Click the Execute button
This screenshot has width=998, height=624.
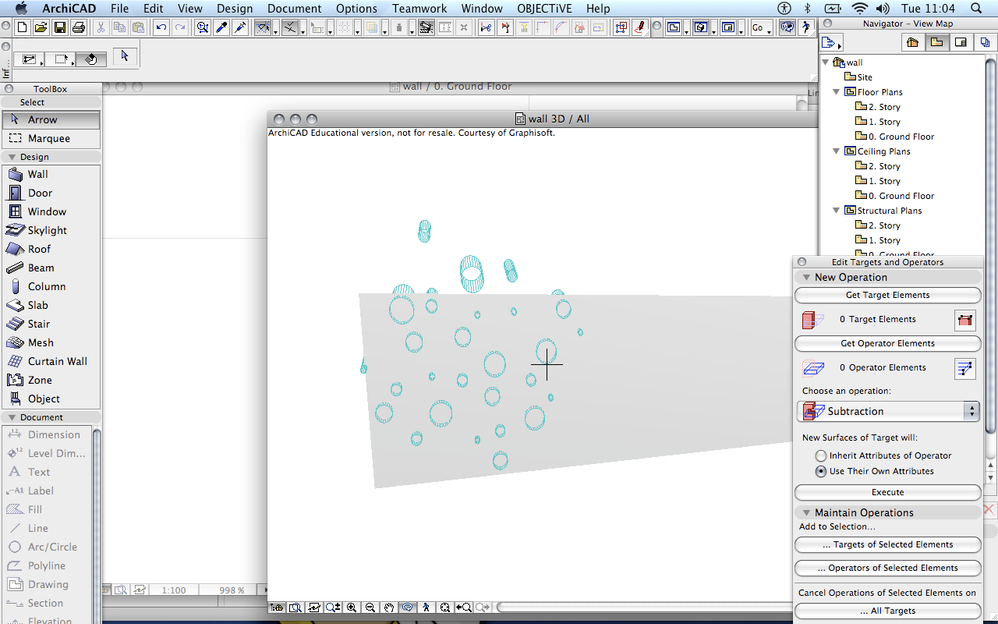pos(888,492)
